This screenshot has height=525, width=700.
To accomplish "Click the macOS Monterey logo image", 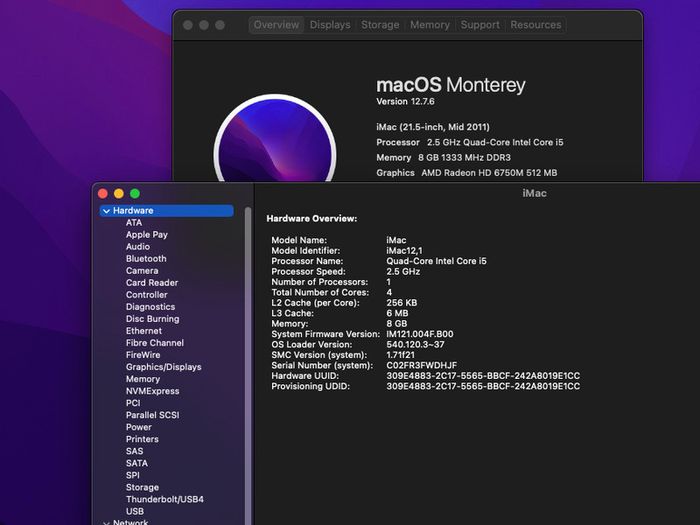I will (275, 138).
